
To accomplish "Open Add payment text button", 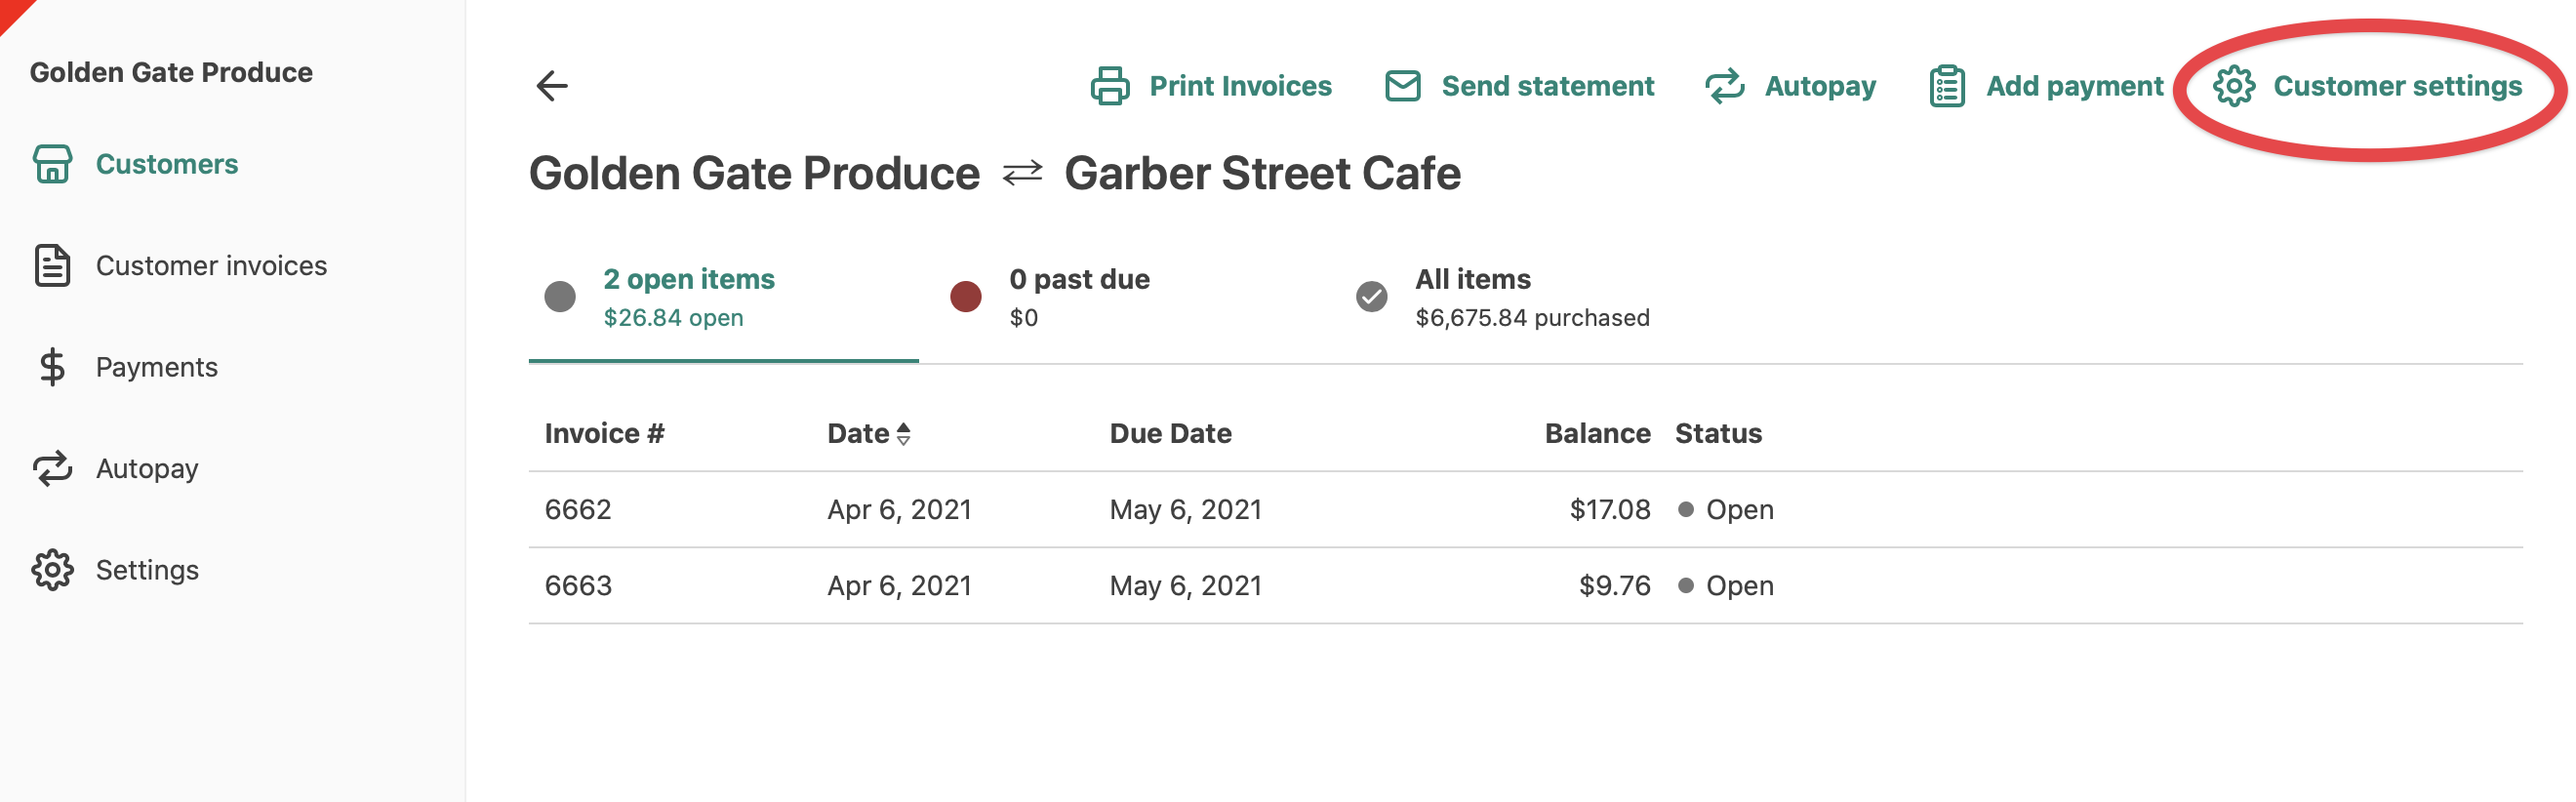I will [2074, 86].
